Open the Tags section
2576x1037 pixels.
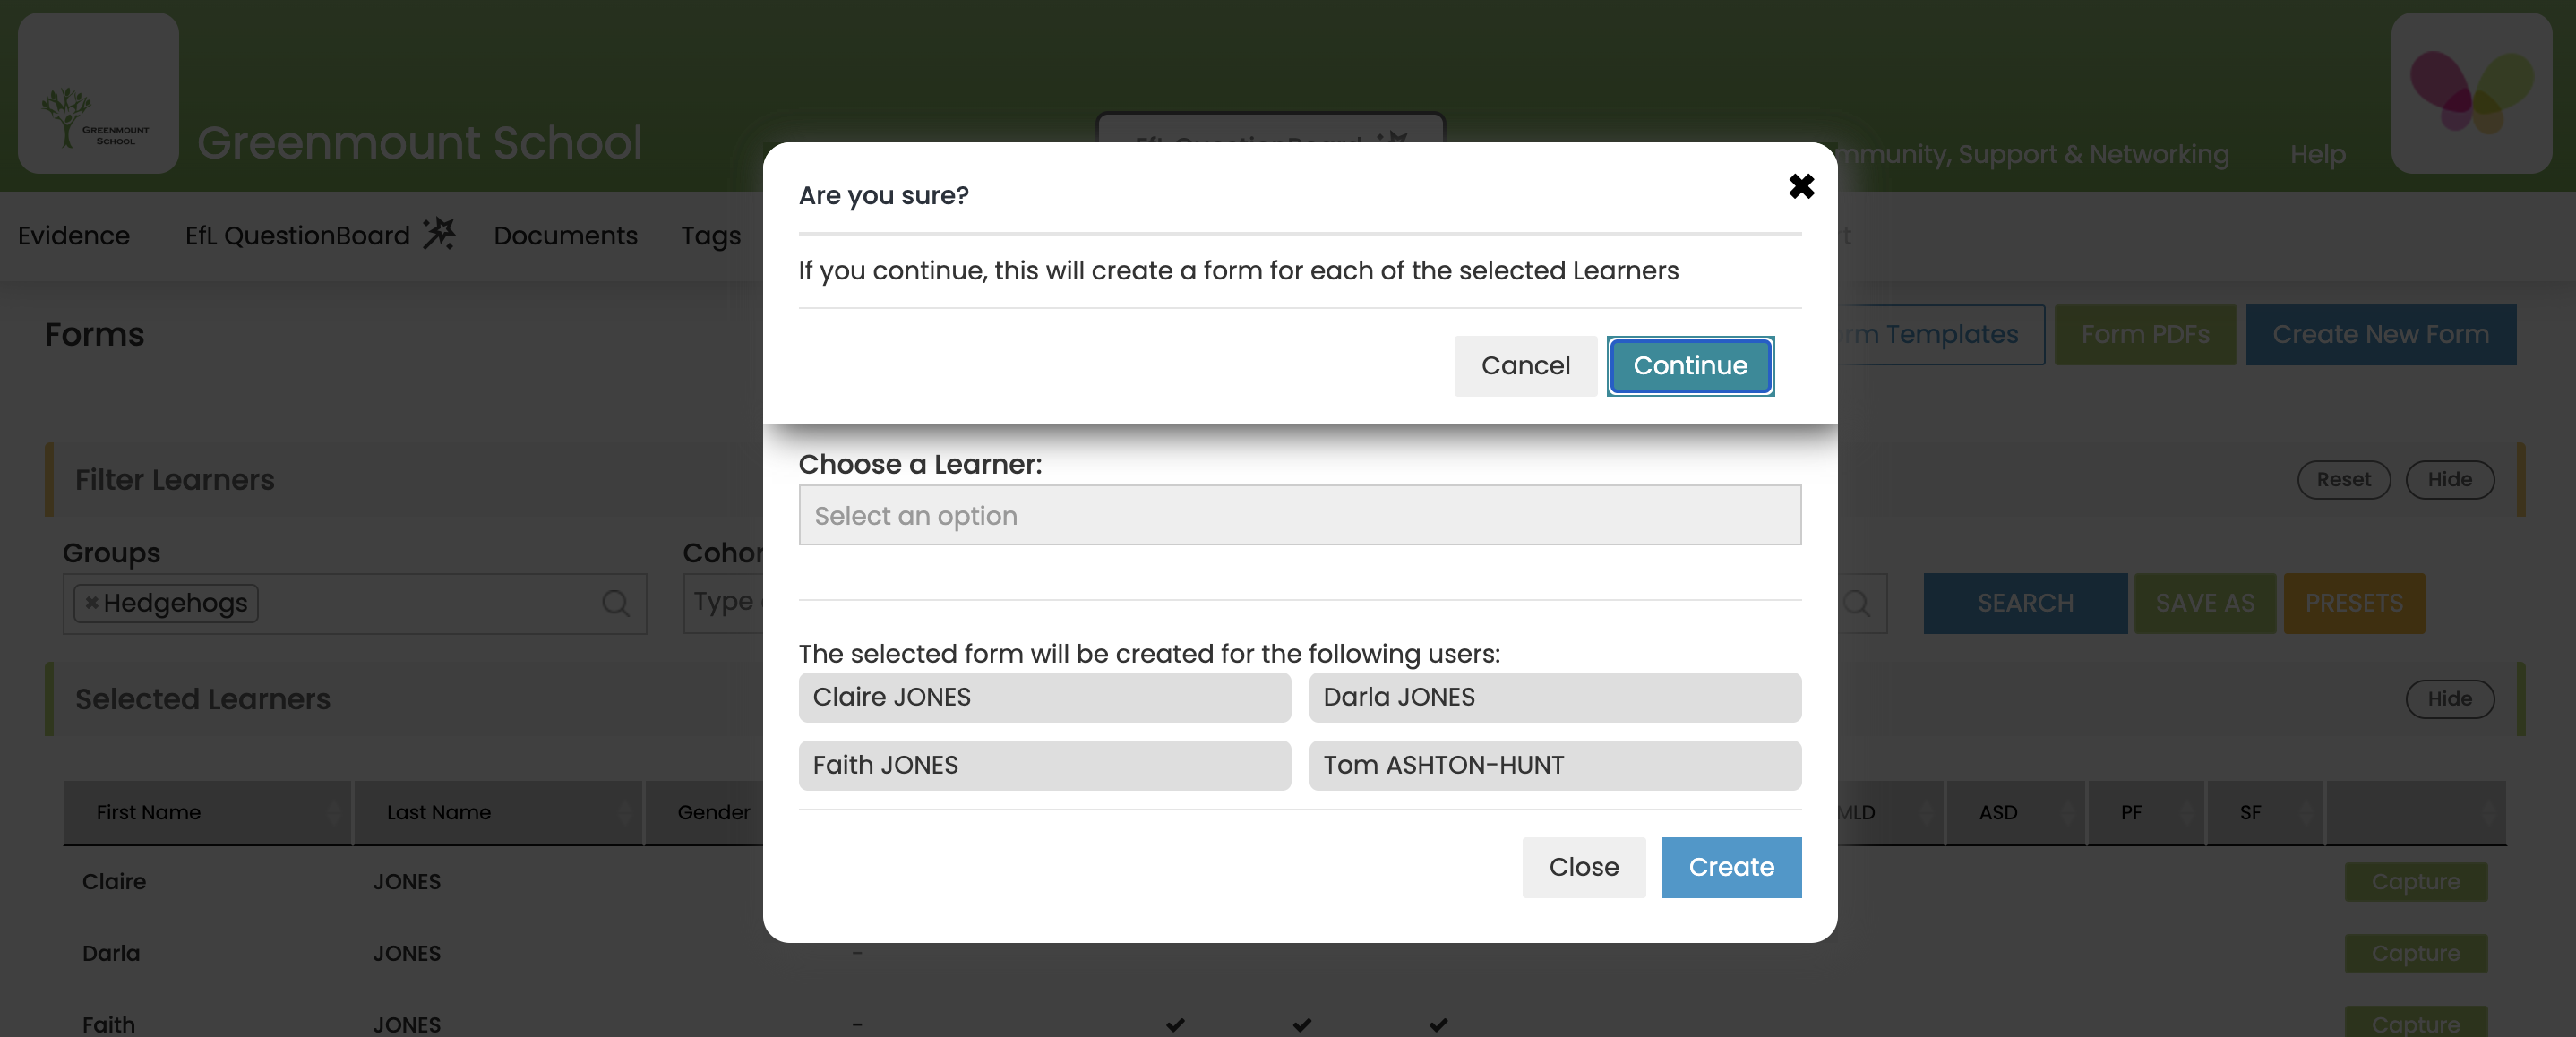[710, 236]
